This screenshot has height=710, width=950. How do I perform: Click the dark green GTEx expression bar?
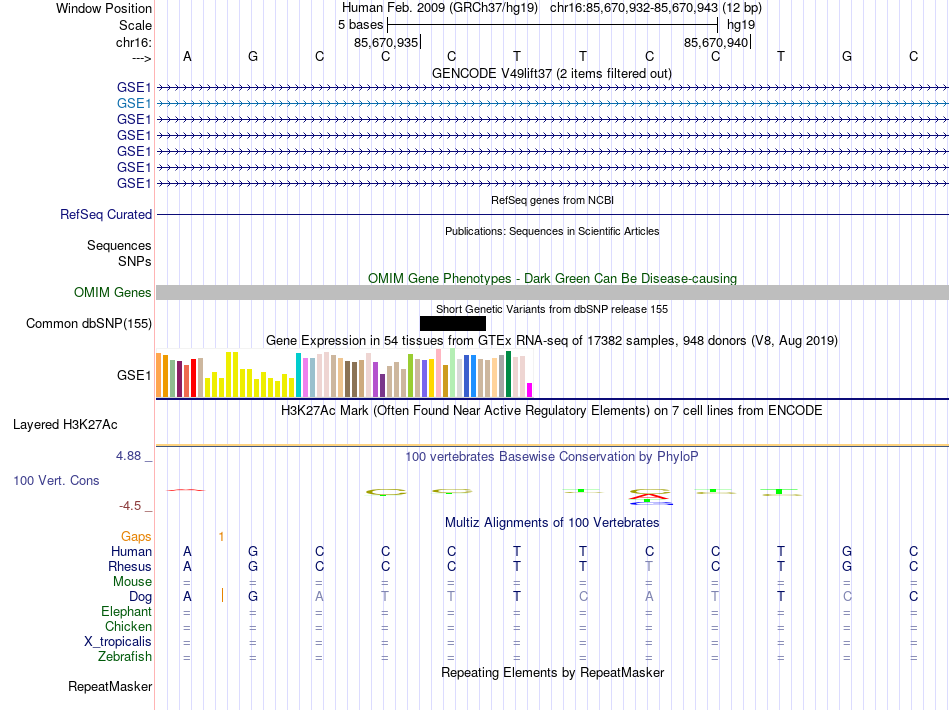[508, 374]
